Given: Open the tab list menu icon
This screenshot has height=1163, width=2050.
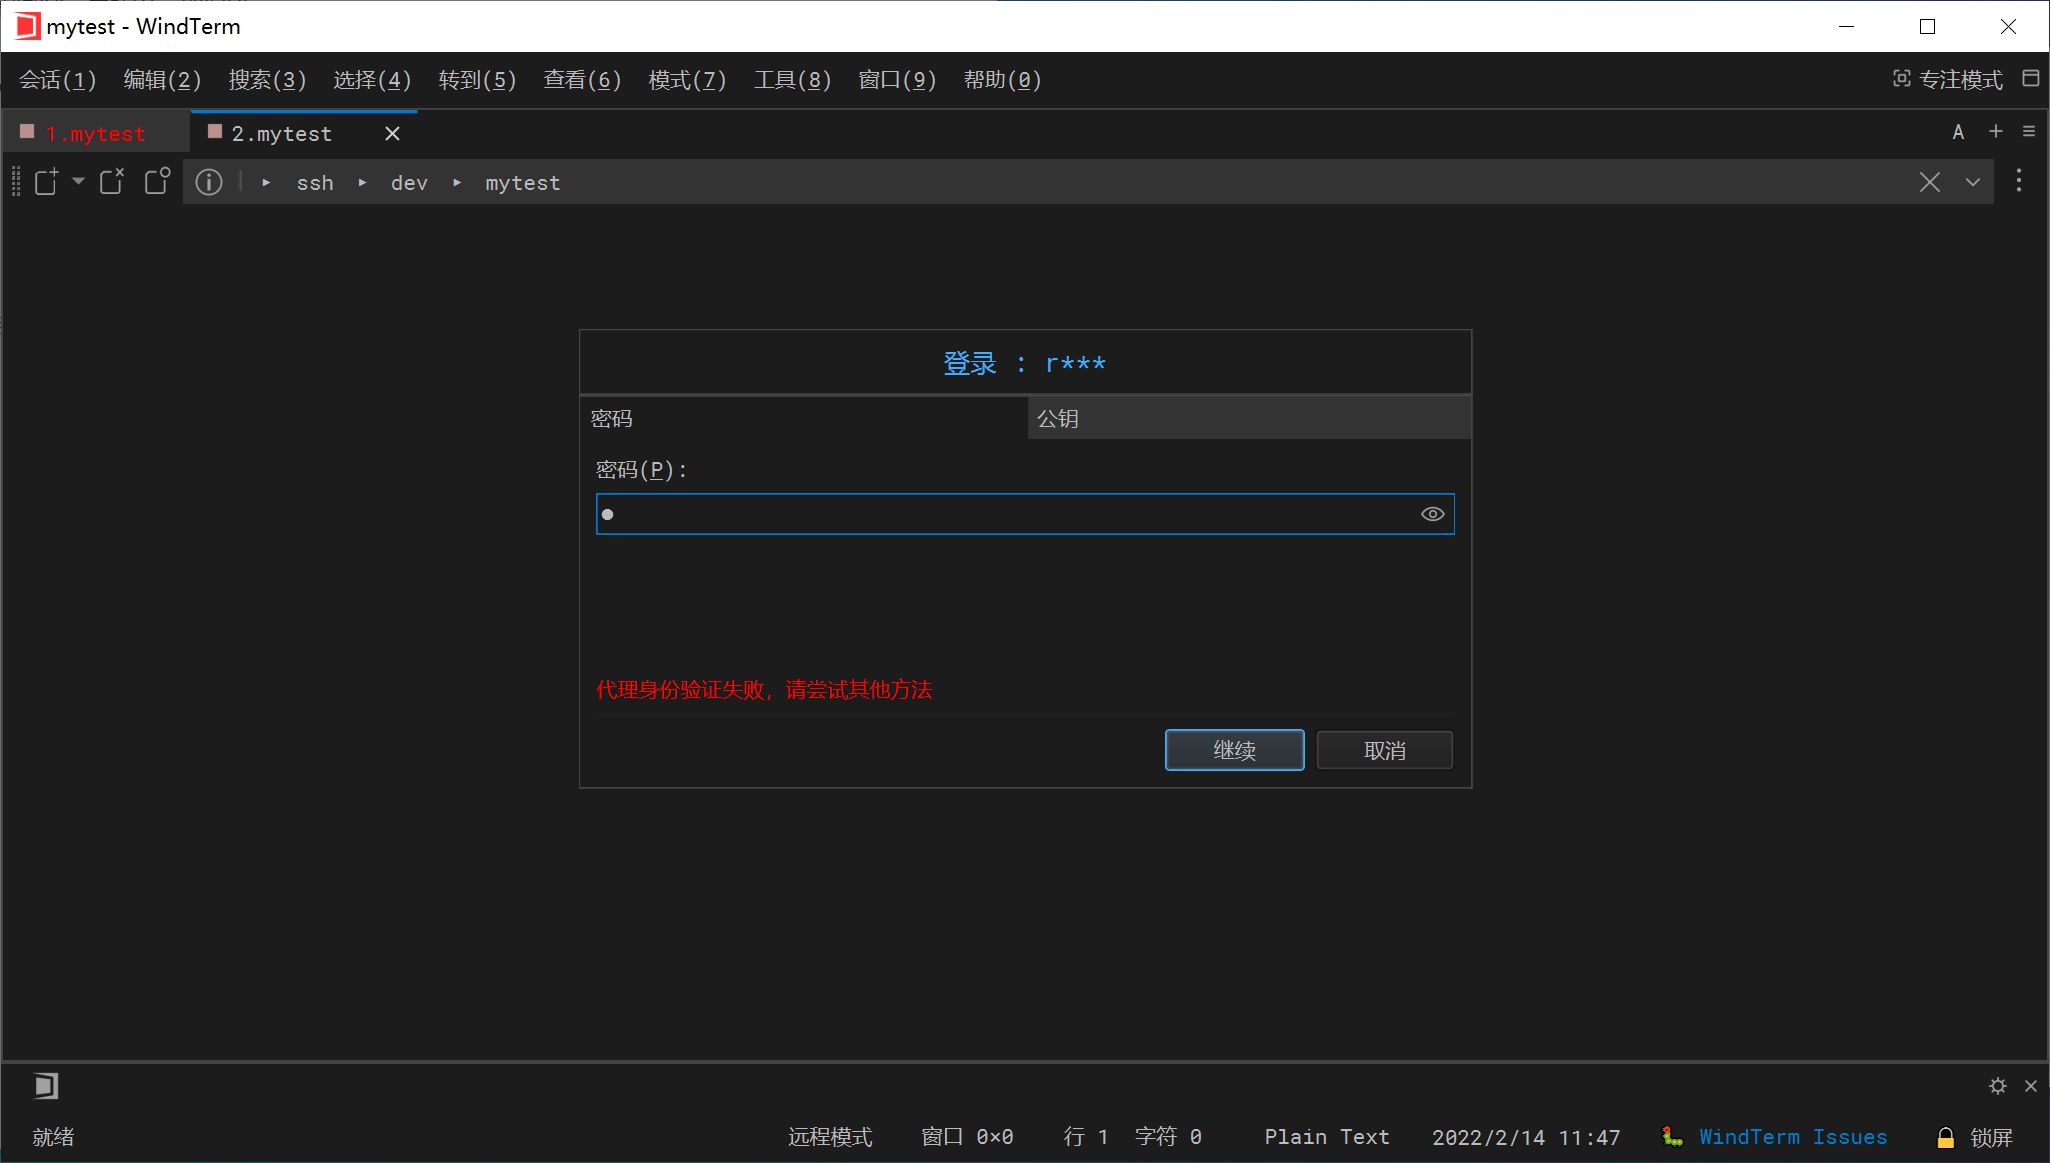Looking at the screenshot, I should click(2028, 131).
